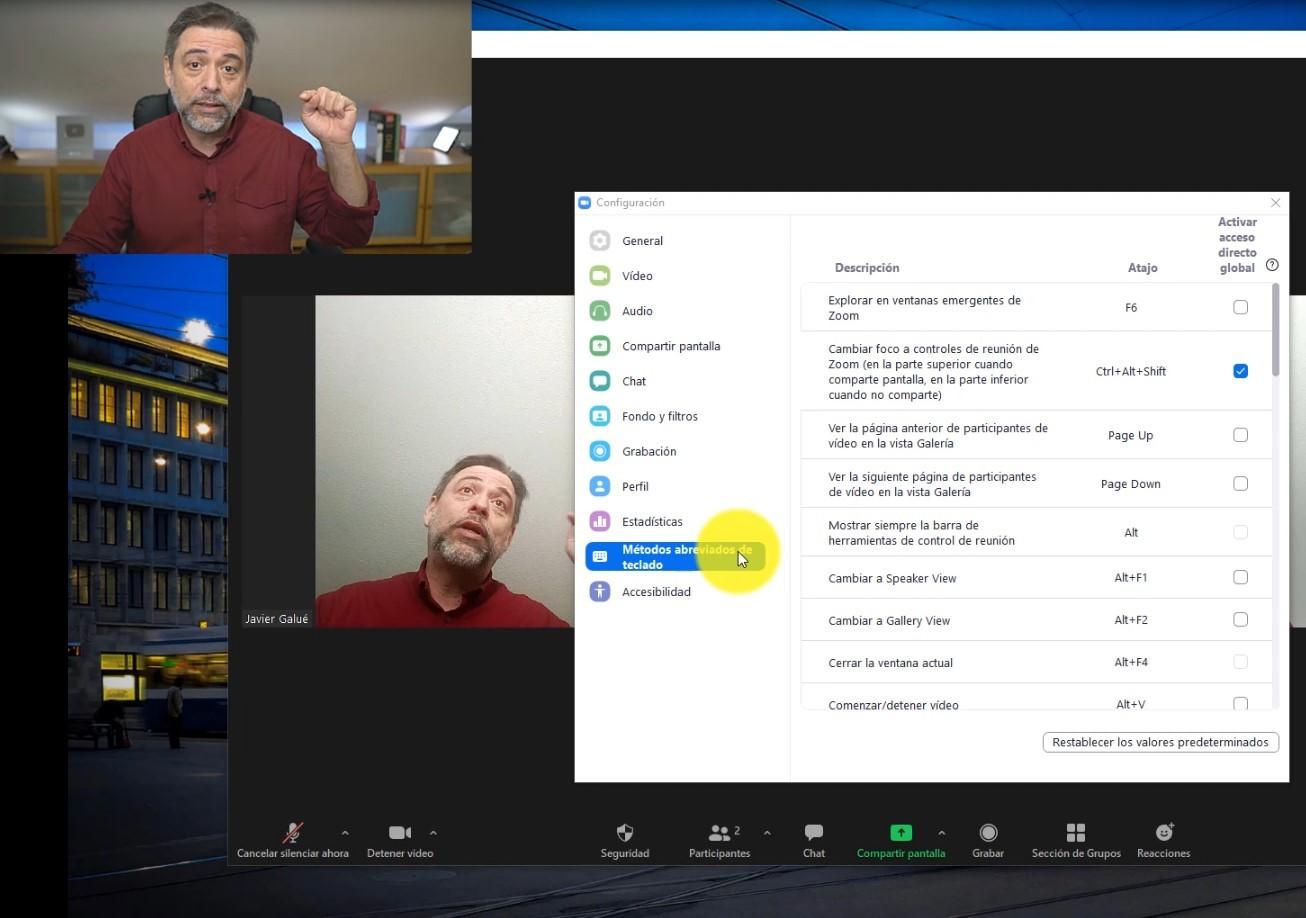Expand video options arrow beside Detener vídeo
Screen dimensions: 1306x918
click(433, 832)
